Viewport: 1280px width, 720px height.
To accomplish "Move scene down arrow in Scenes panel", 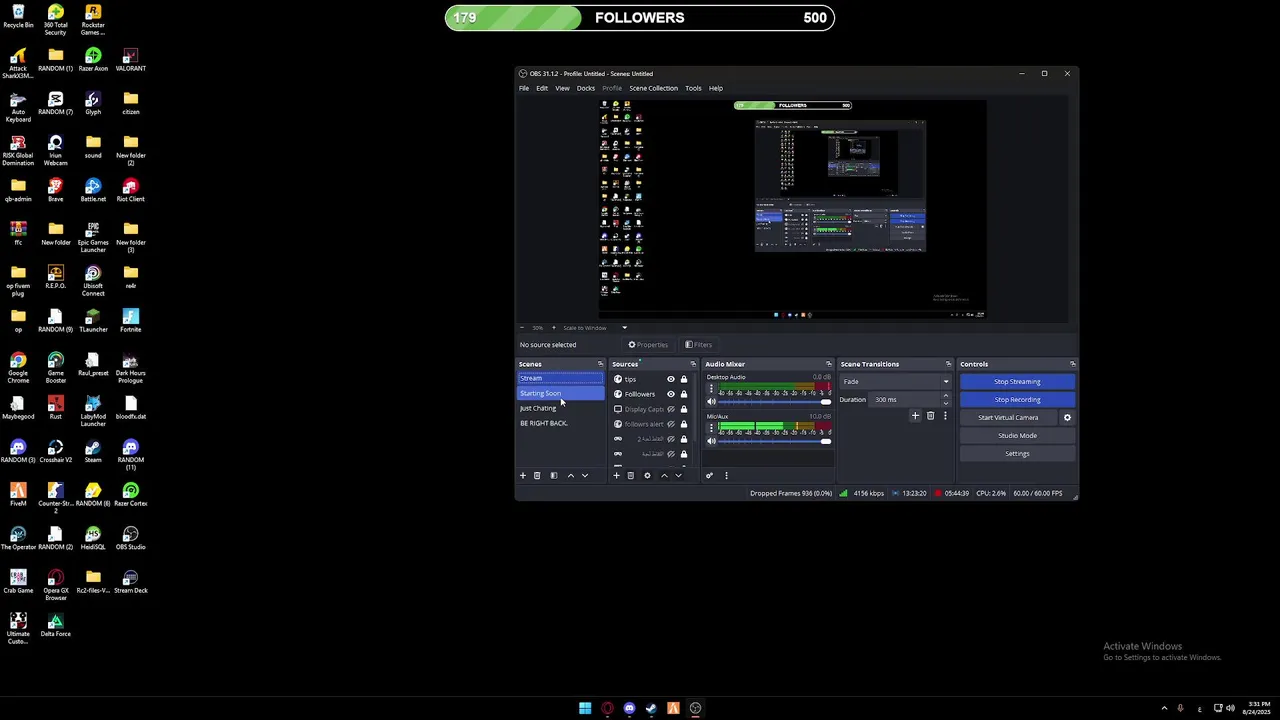I will 585,475.
